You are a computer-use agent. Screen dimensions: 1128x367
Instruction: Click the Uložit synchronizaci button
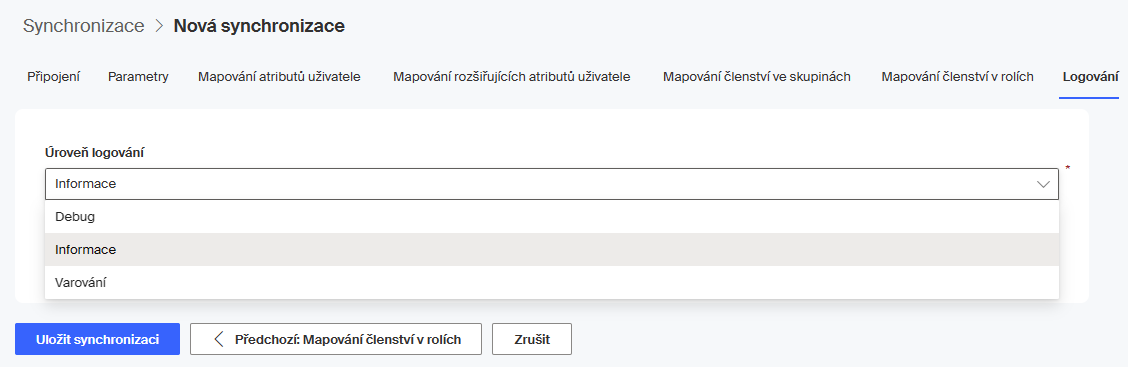click(x=97, y=339)
